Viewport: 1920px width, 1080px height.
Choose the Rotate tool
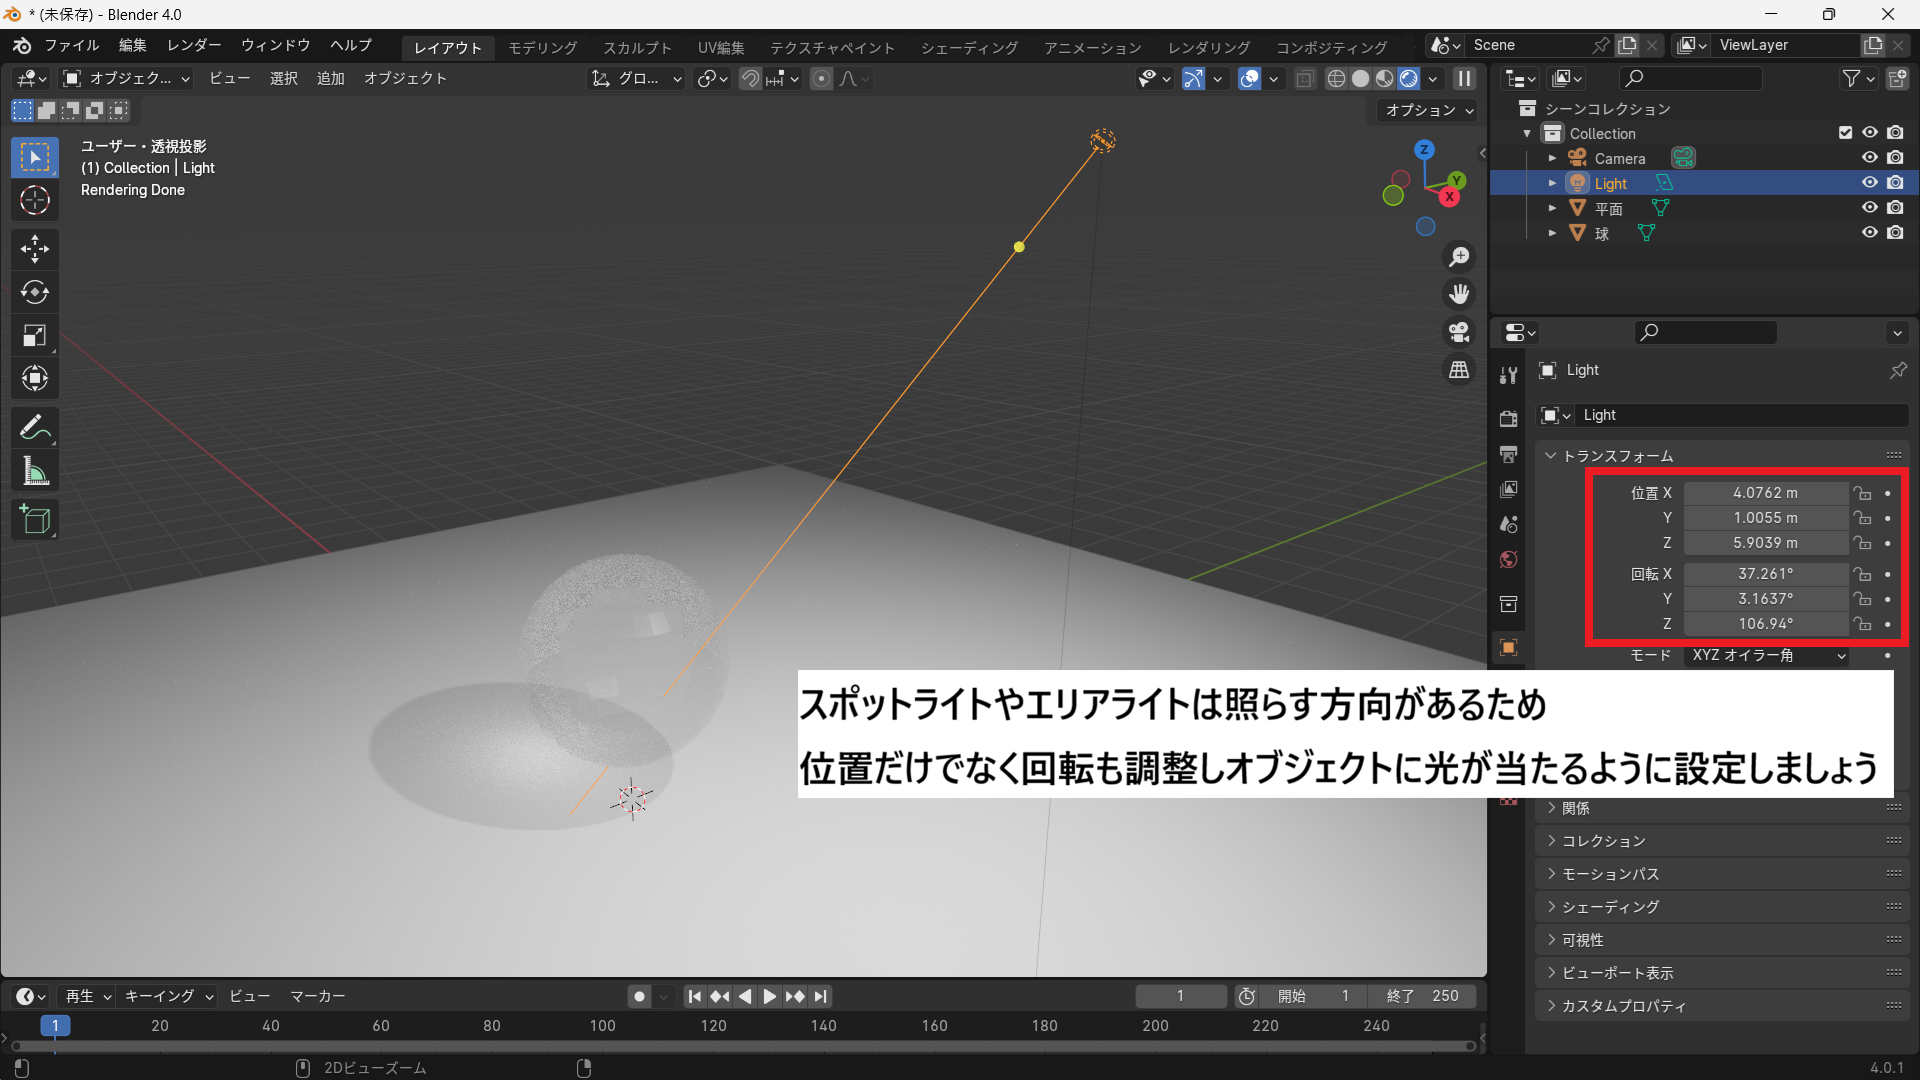(x=35, y=292)
